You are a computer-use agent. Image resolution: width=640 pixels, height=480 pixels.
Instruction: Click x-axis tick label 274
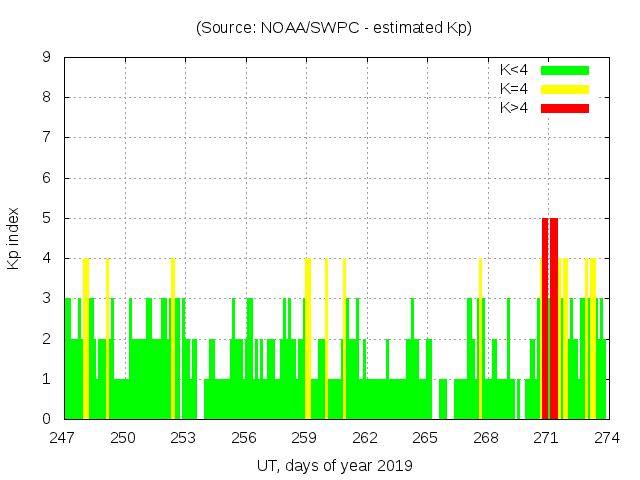pyautogui.click(x=607, y=437)
